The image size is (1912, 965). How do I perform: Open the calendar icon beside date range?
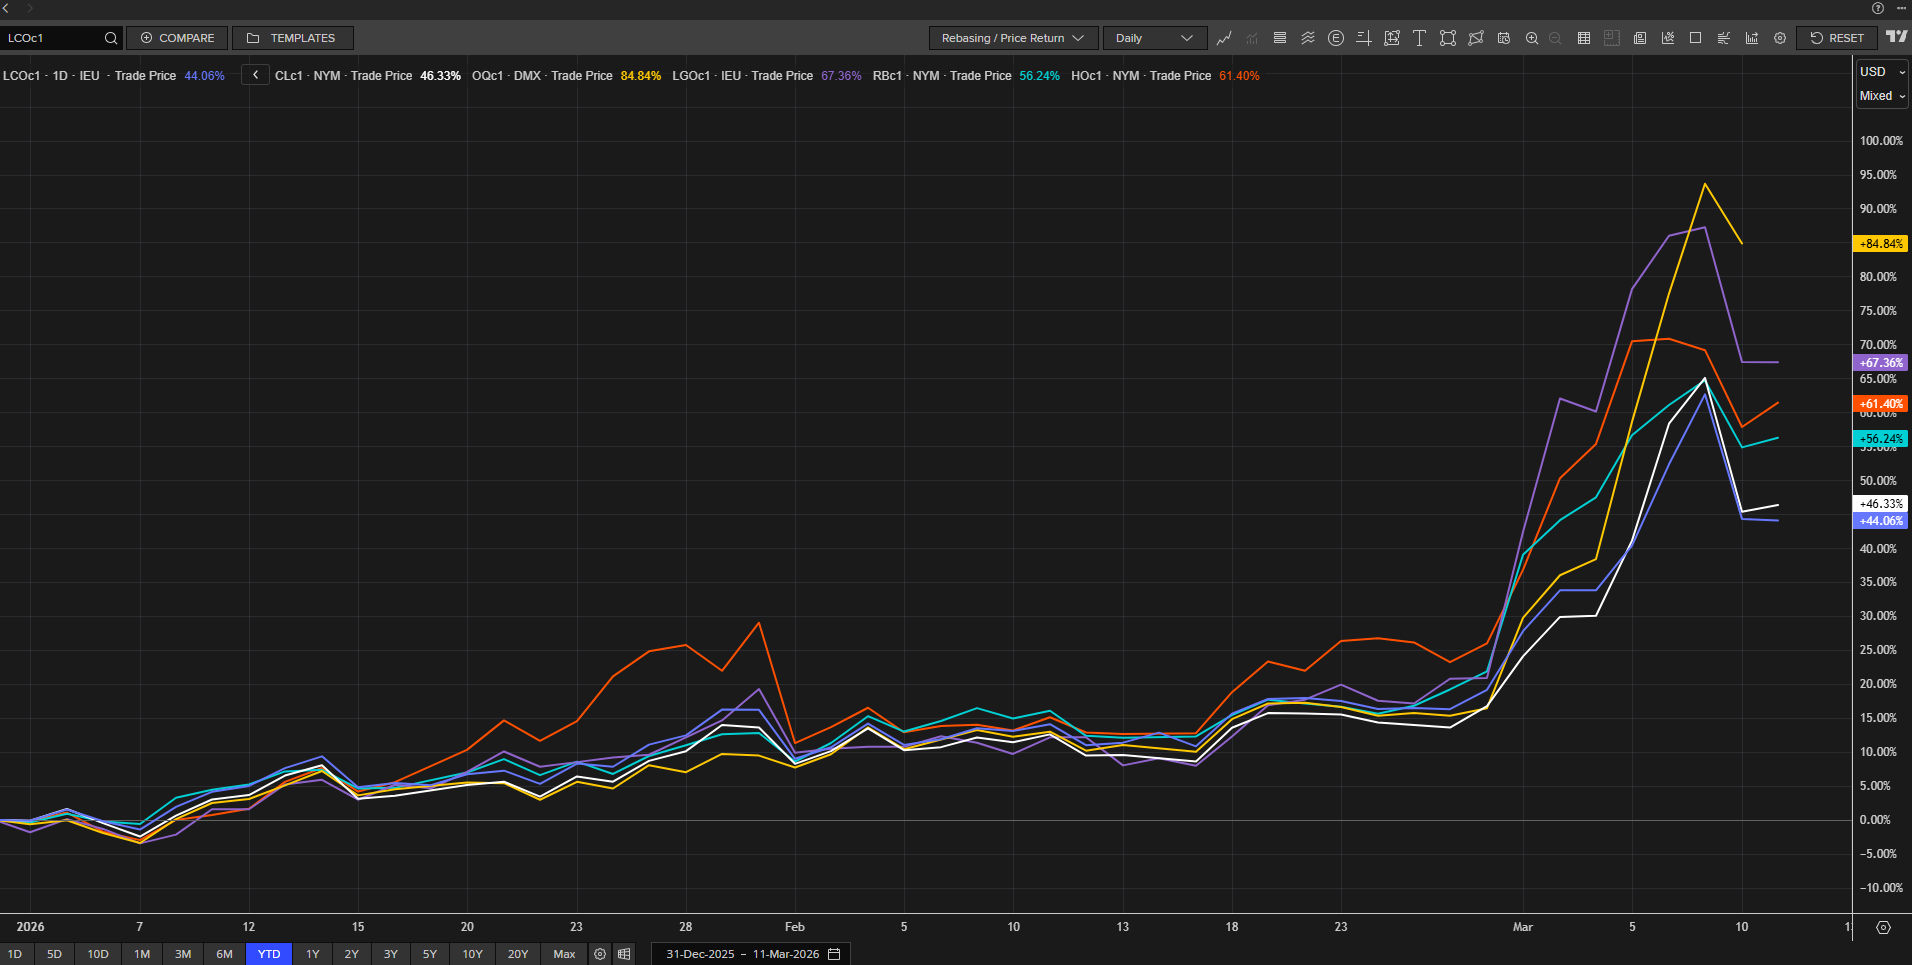[834, 954]
